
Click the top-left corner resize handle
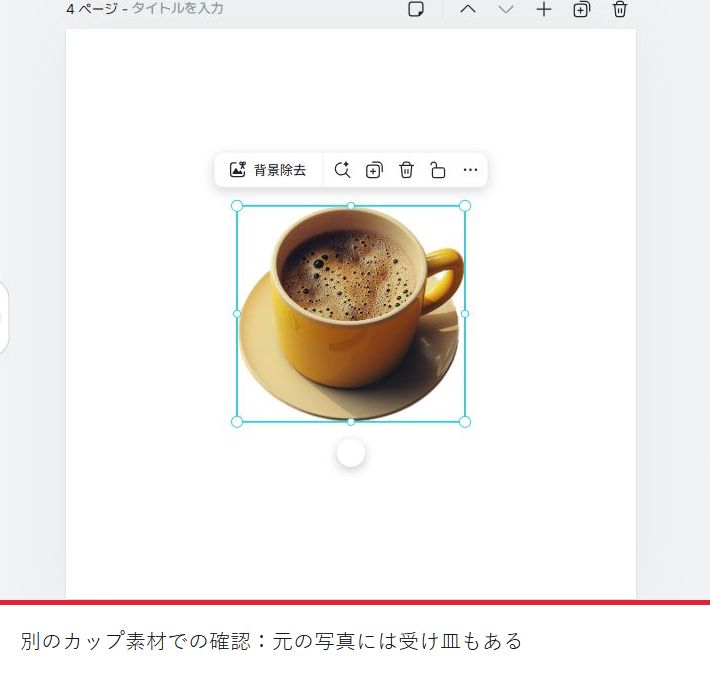tap(237, 206)
